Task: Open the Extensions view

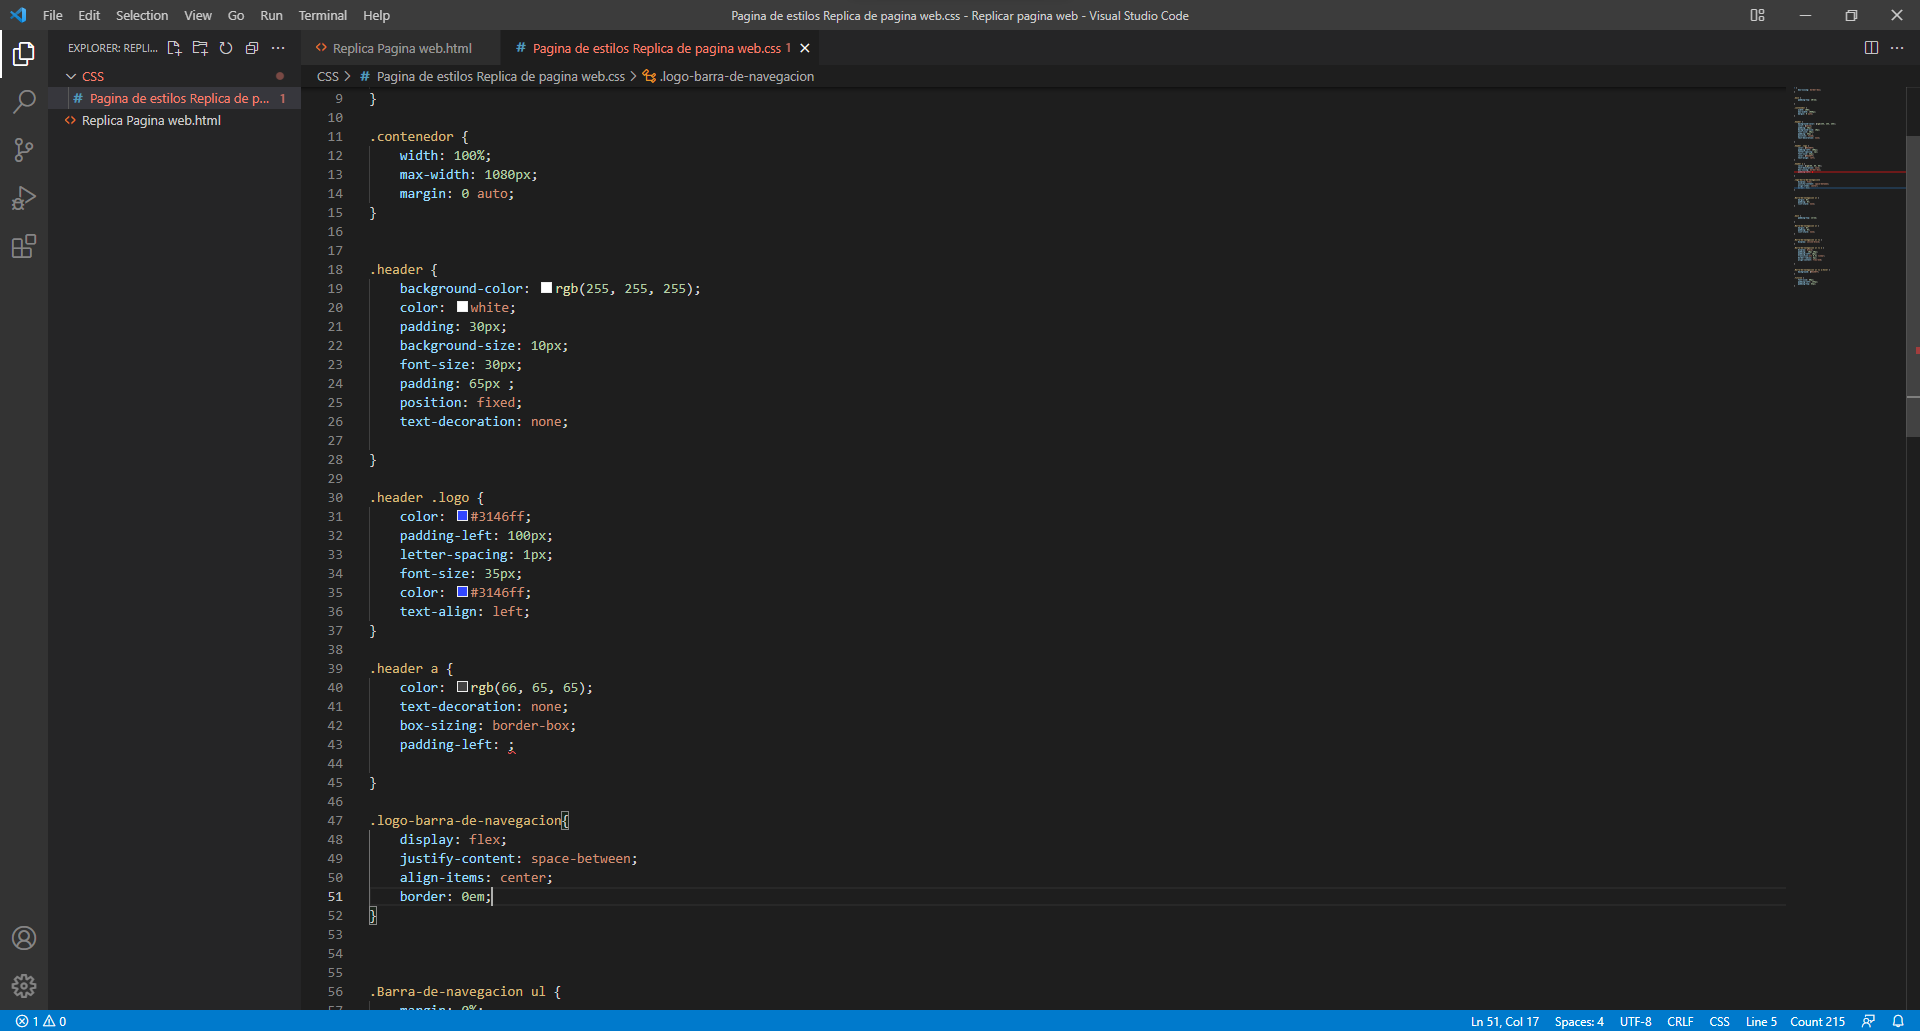Action: 24,246
